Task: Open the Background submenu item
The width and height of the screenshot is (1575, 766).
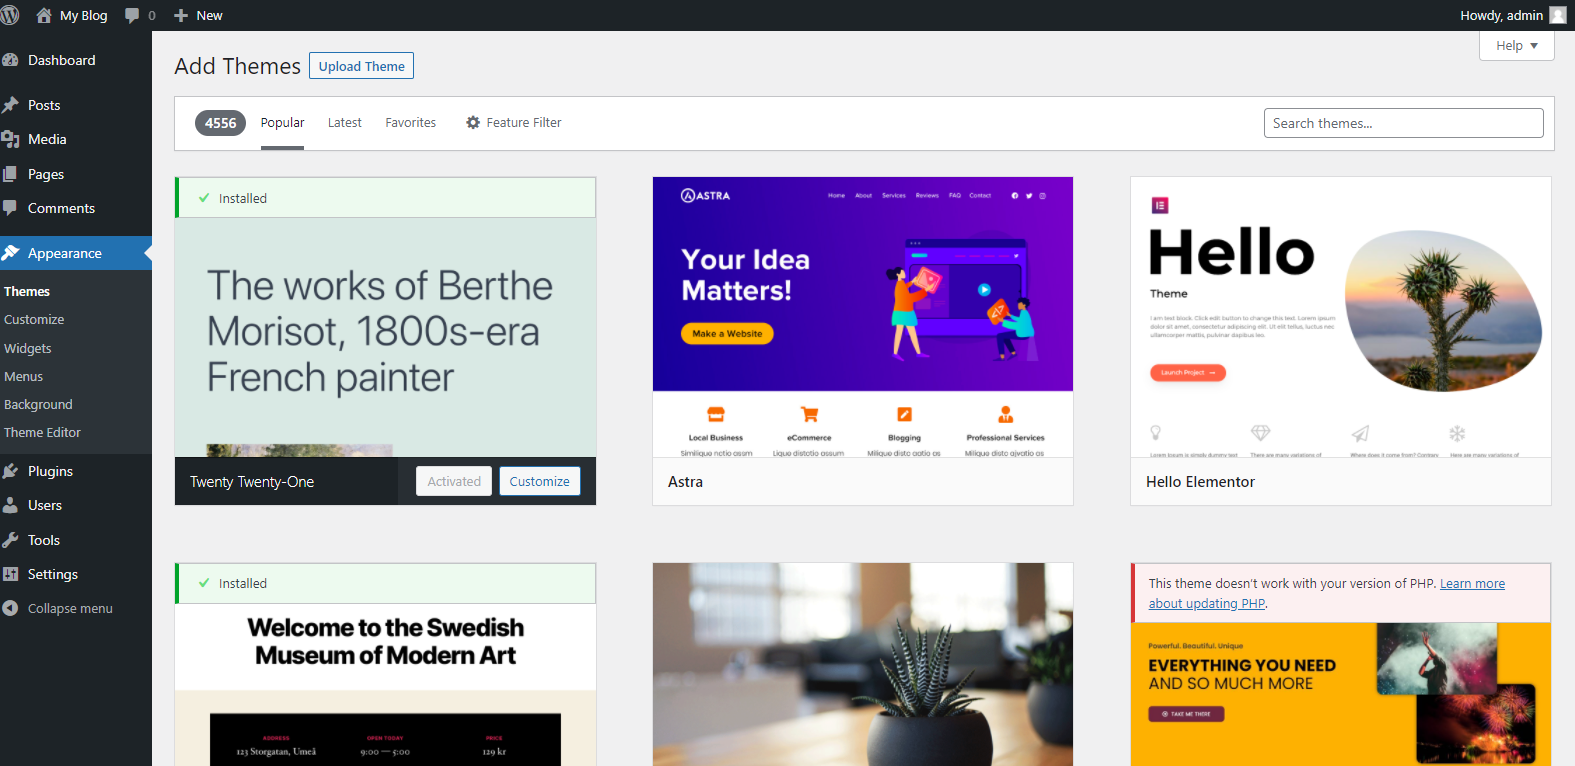Action: (x=38, y=404)
